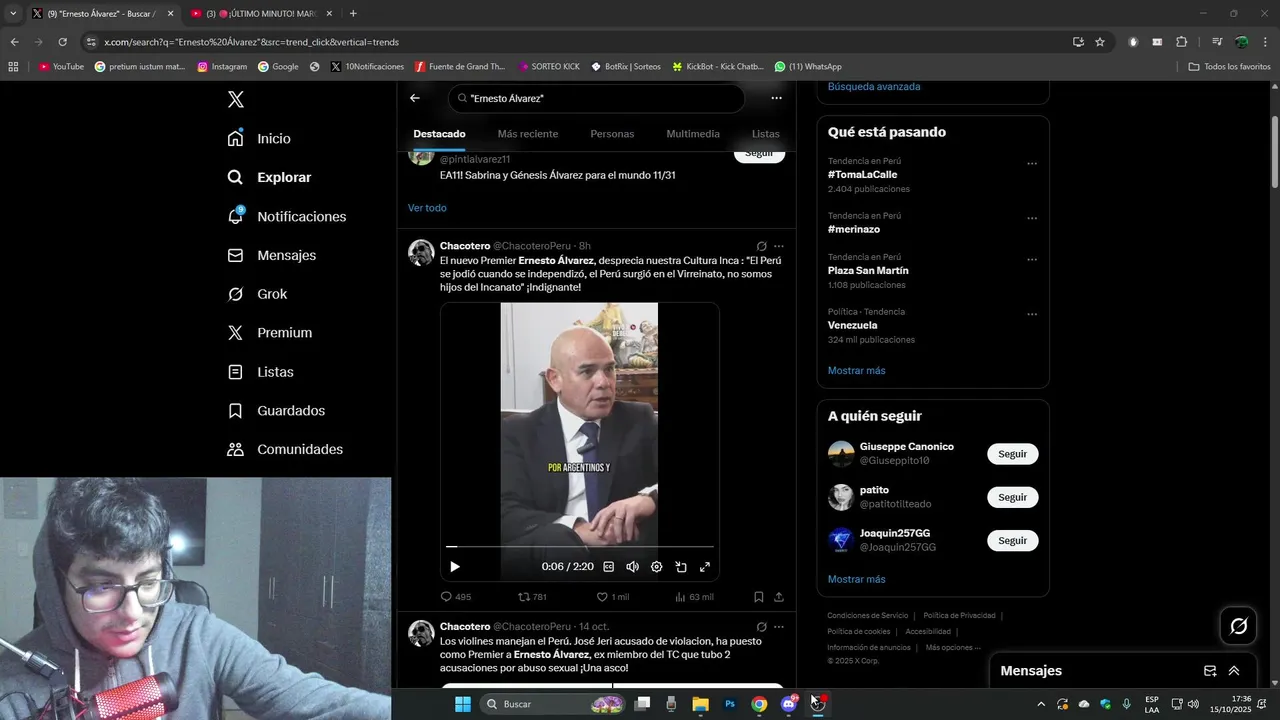Viewport: 1280px width, 720px height.
Task: Click the Ver todo link
Action: click(x=427, y=208)
